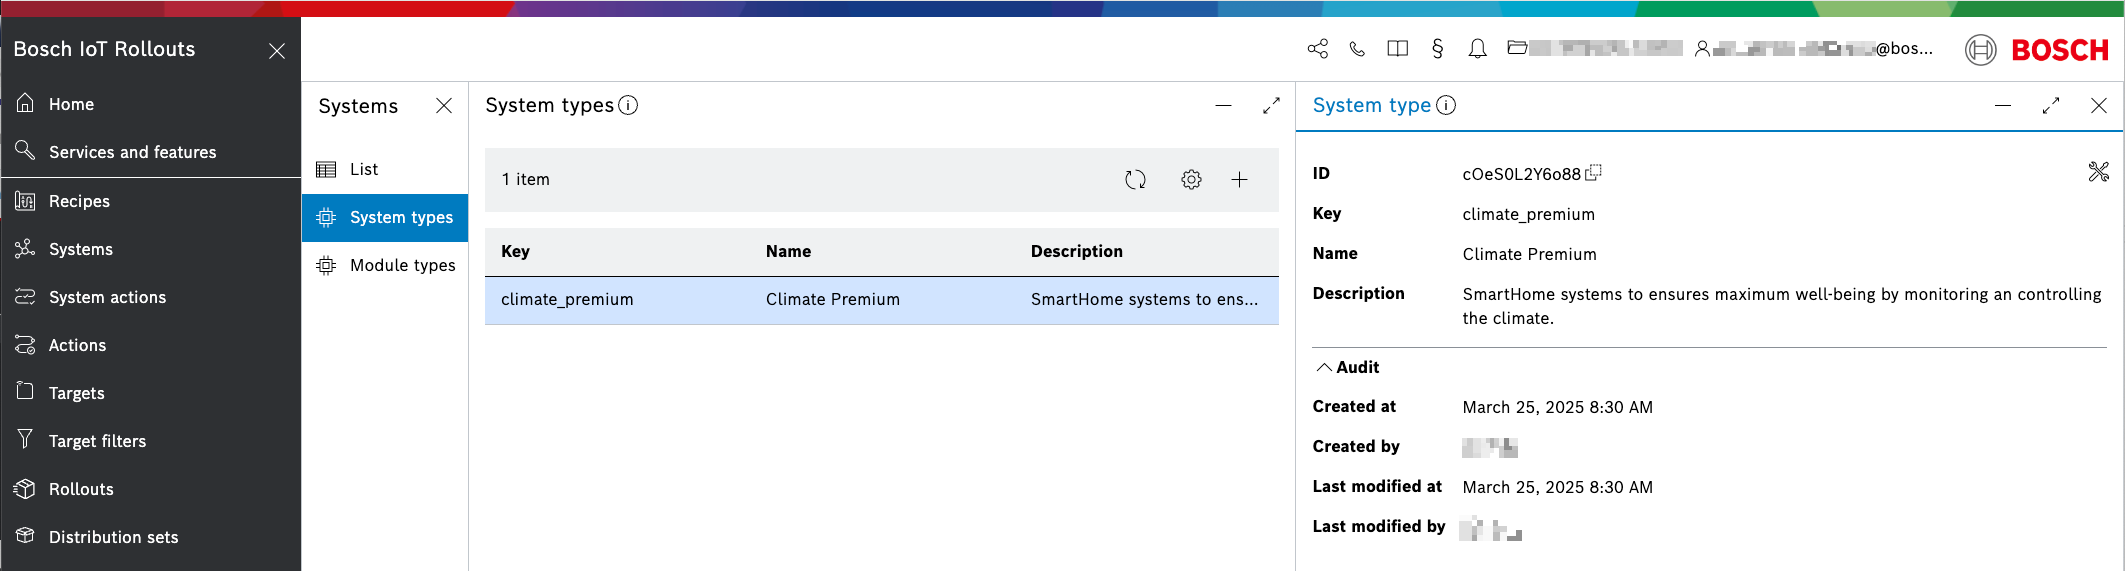Image resolution: width=2125 pixels, height=571 pixels.
Task: Open the notifications bell
Action: 1477,49
